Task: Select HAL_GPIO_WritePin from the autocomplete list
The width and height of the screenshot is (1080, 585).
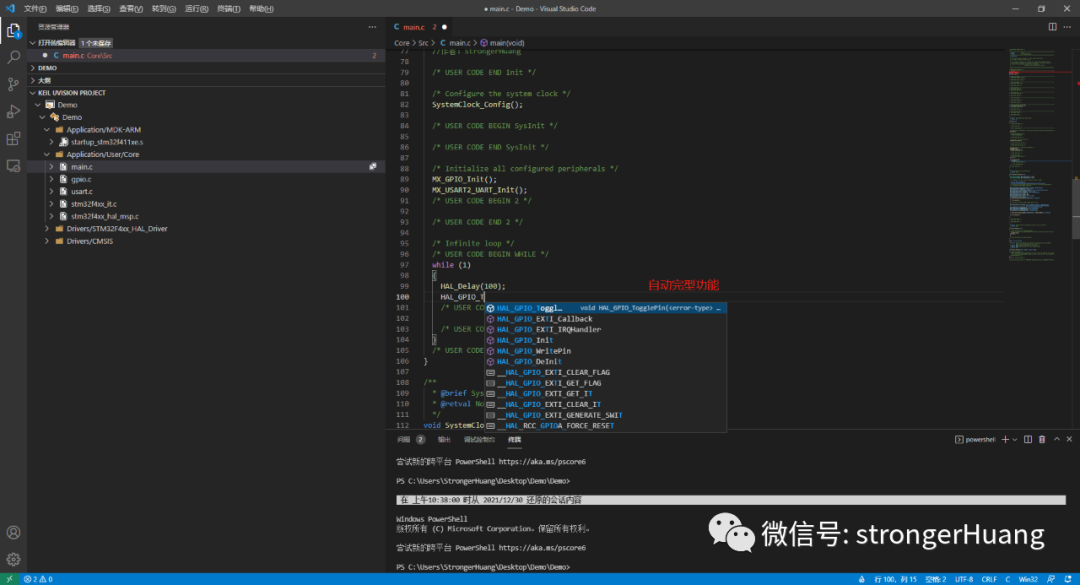Action: pos(533,351)
